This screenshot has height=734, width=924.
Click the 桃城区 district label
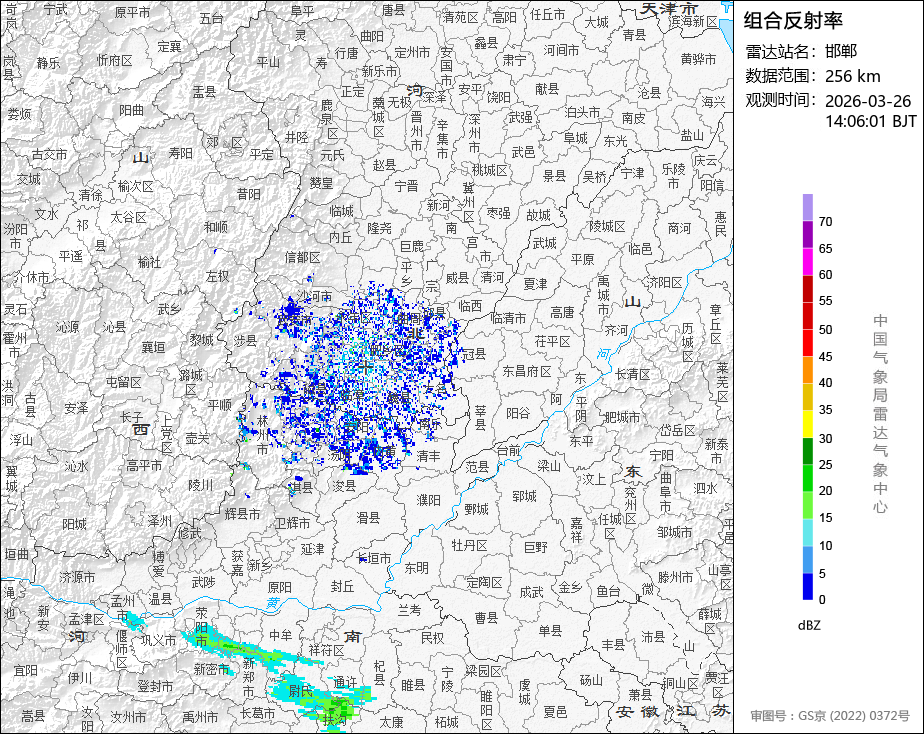pos(490,170)
